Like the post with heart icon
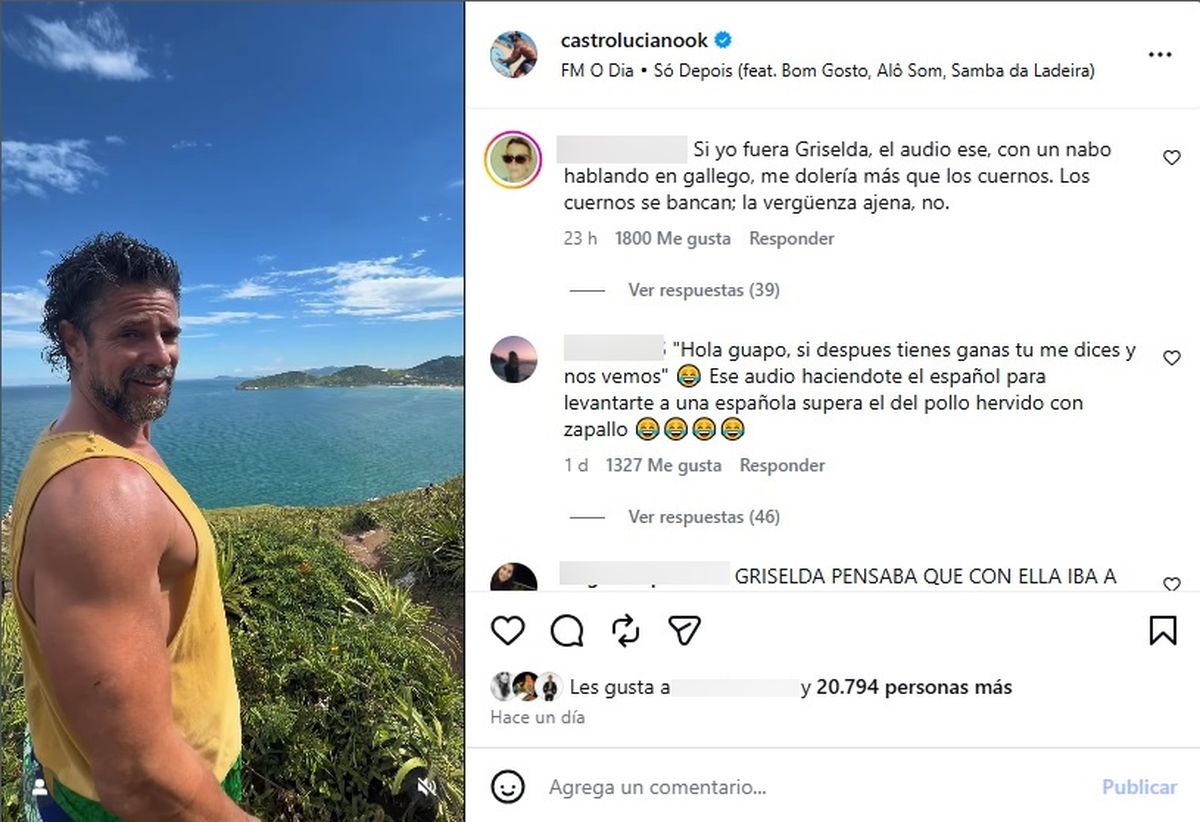1200x822 pixels. click(x=508, y=630)
